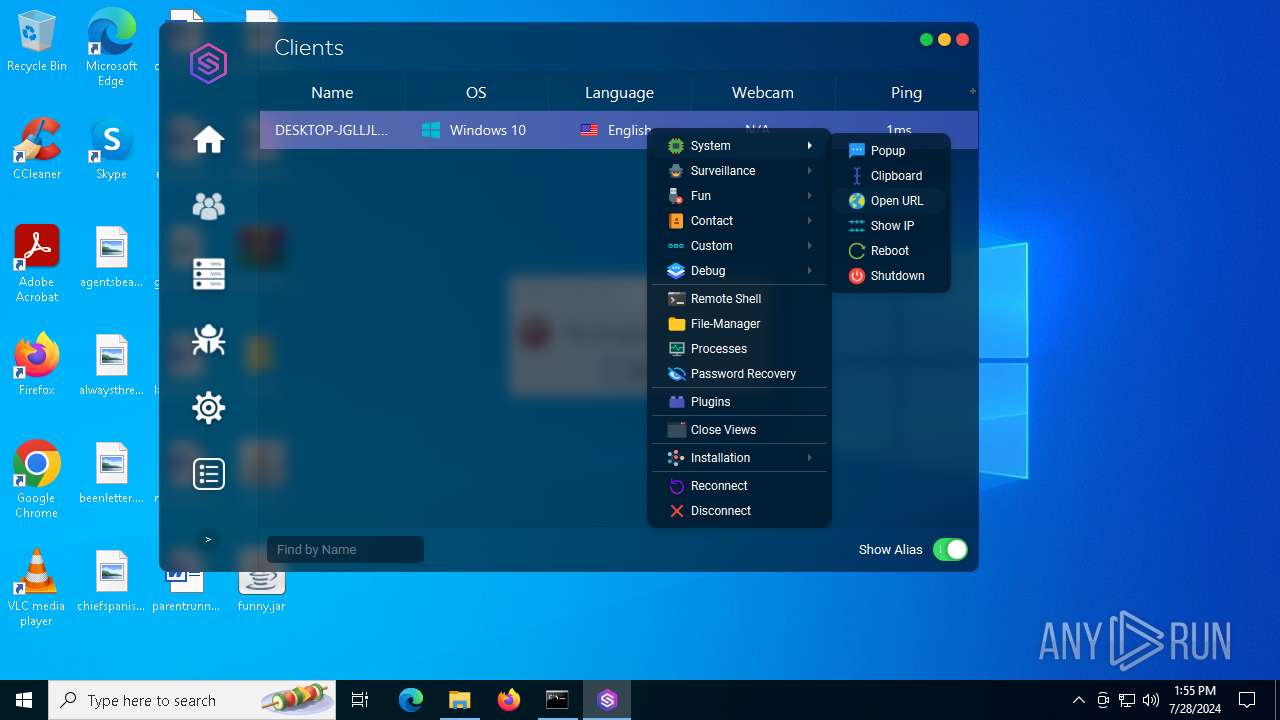Open Microsoft Edge desktop shortcut
This screenshot has width=1280, height=720.
point(111,47)
